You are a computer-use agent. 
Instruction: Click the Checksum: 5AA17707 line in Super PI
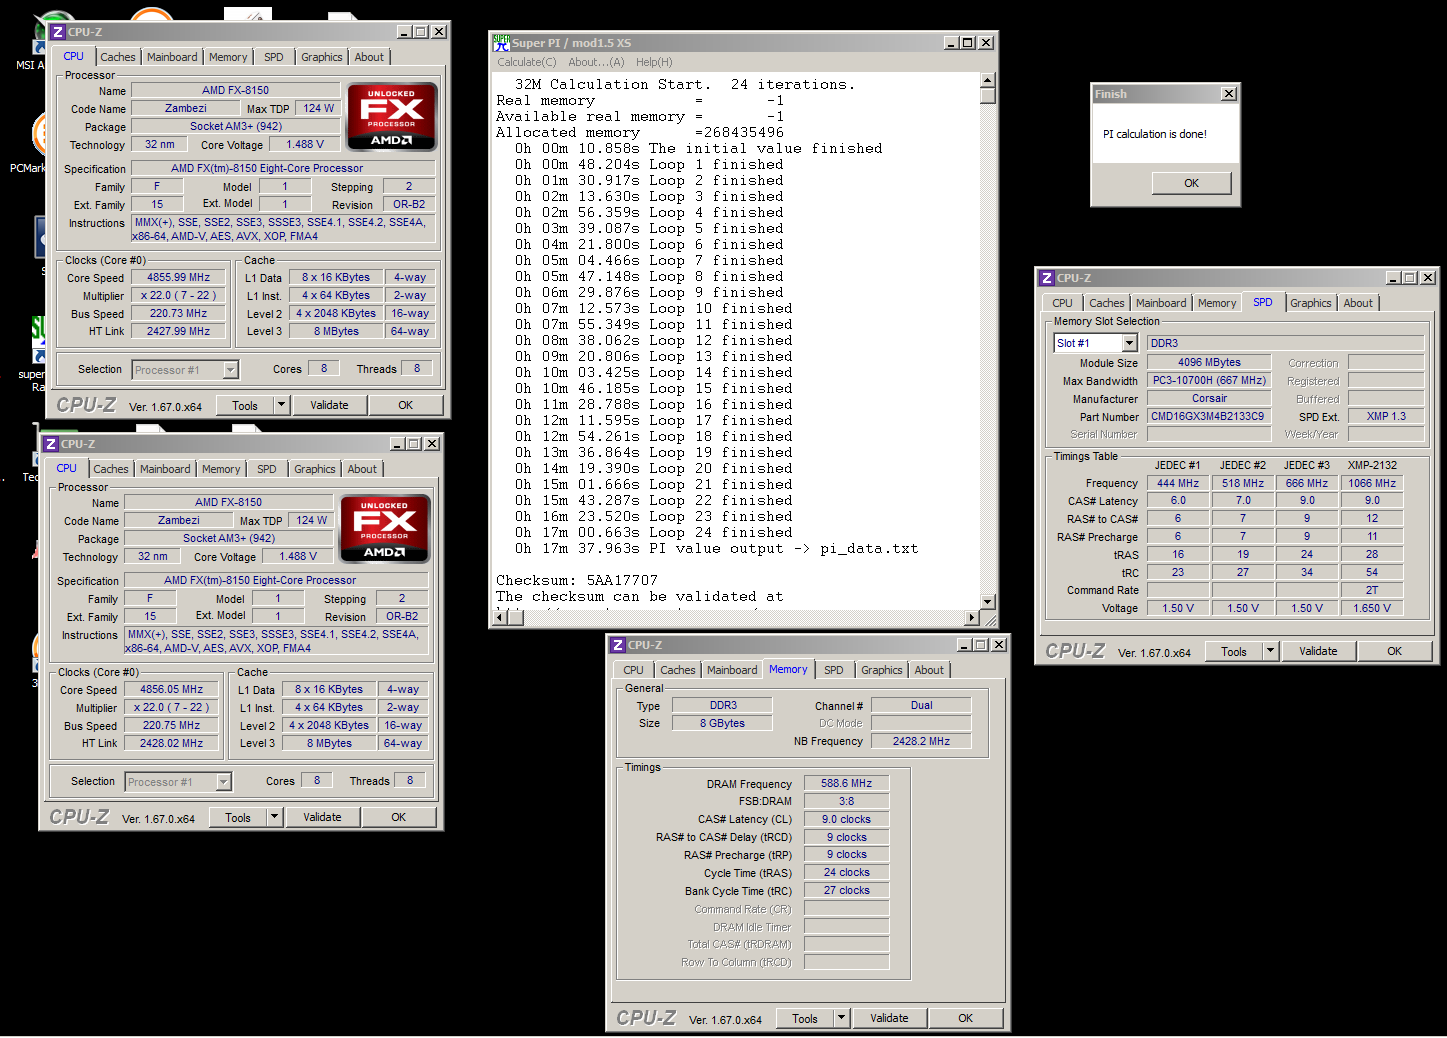tap(577, 580)
